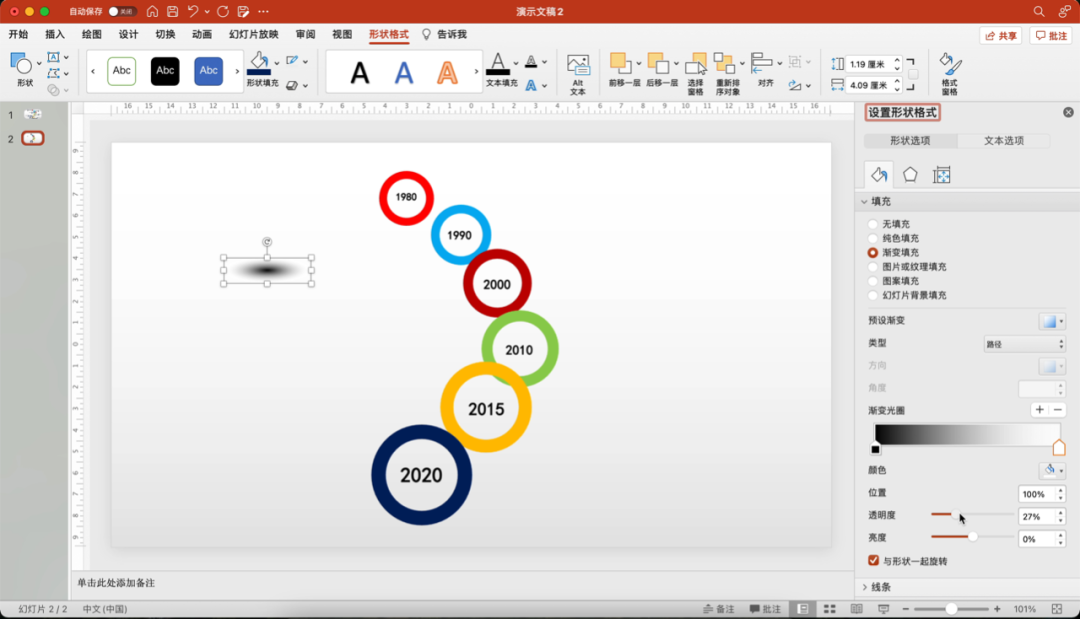This screenshot has height=619, width=1080.
Task: Open the 文本填充 dropdown arrow
Action: coord(516,63)
